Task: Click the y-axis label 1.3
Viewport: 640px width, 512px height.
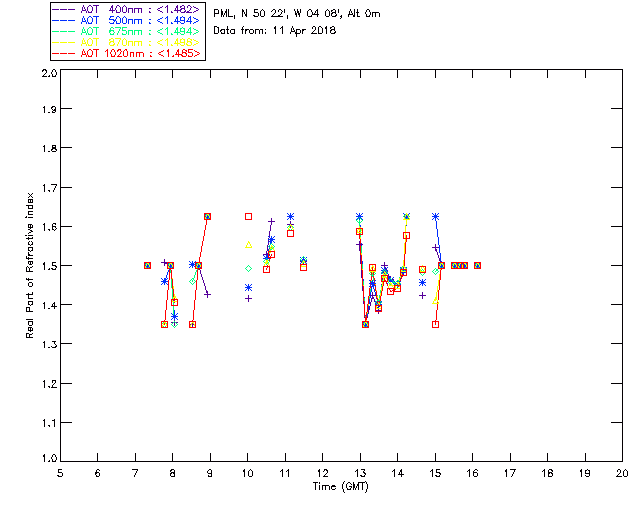Action: (x=49, y=344)
